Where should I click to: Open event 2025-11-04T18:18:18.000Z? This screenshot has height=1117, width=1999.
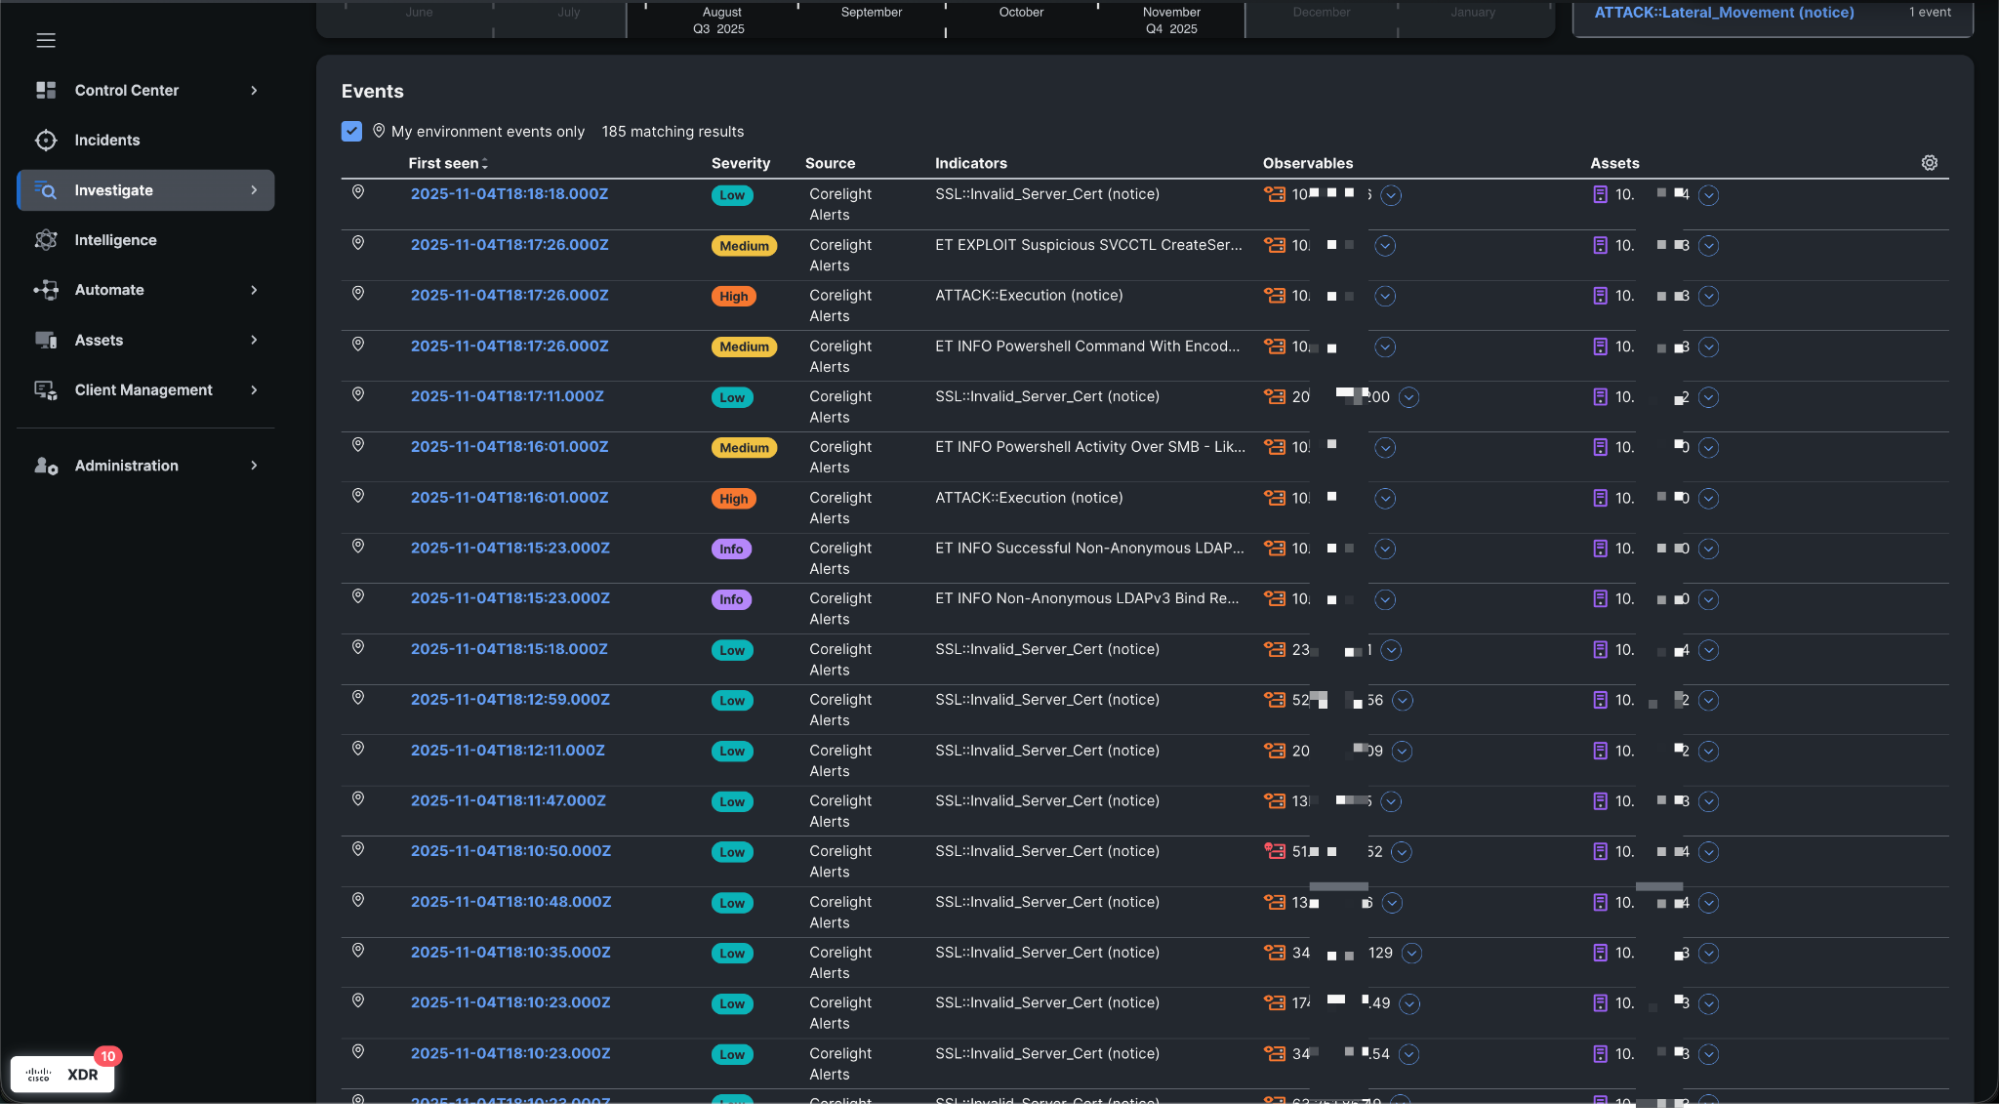point(509,194)
